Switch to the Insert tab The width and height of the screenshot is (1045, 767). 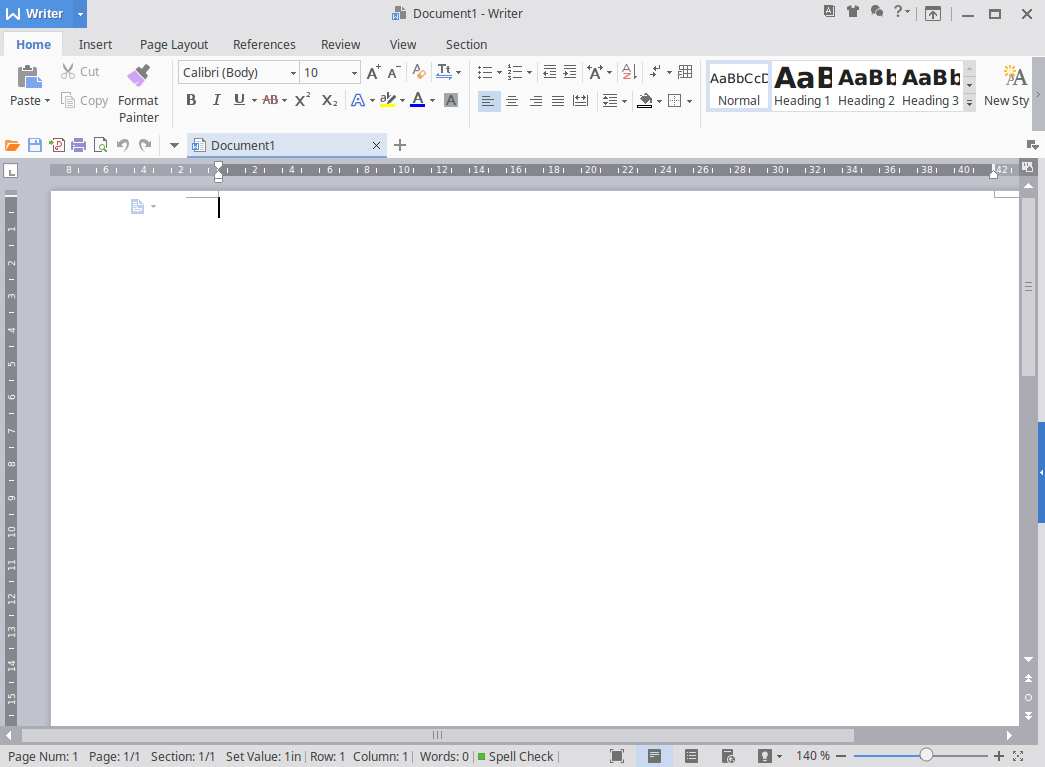(95, 44)
